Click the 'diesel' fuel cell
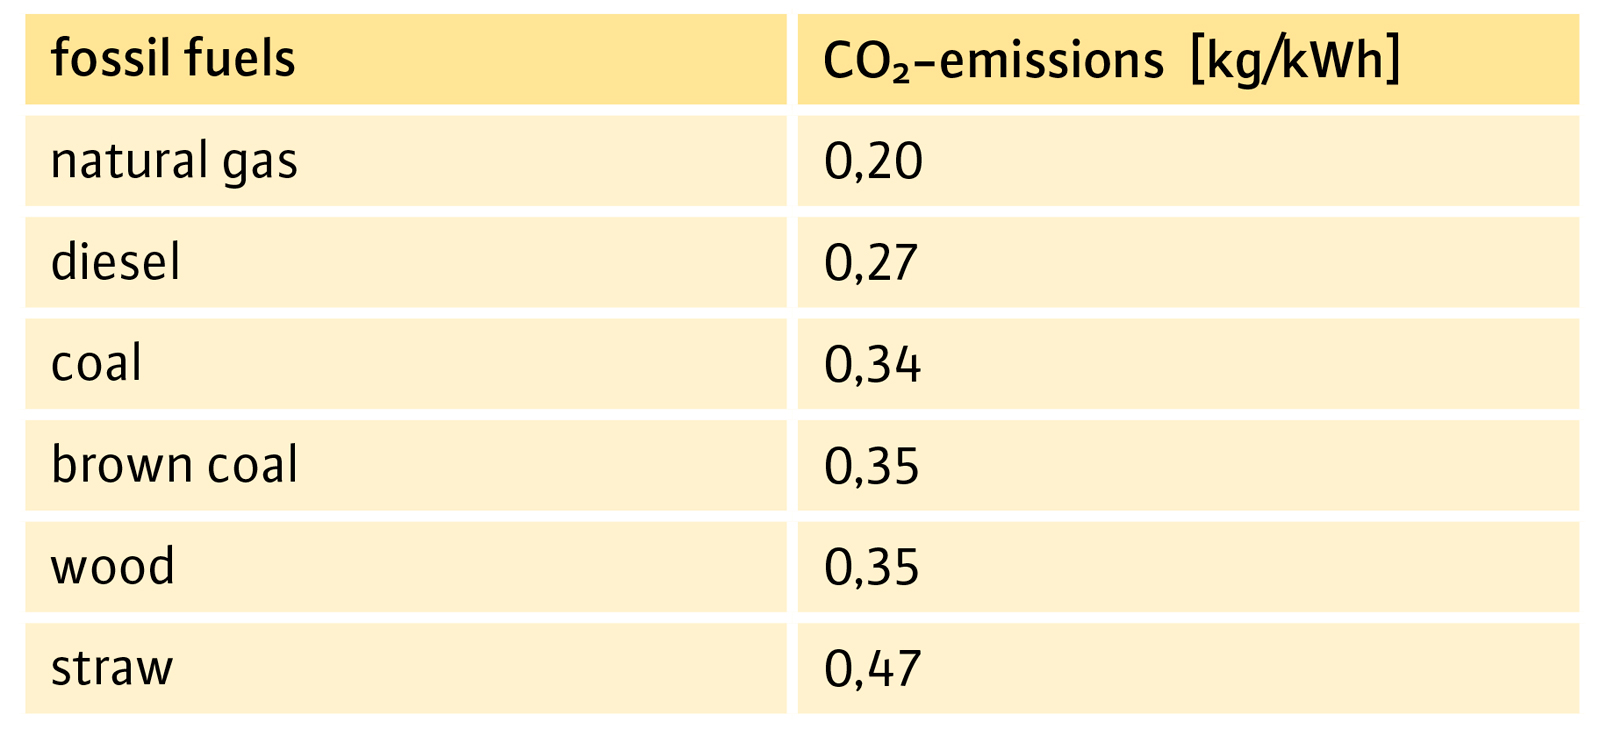This screenshot has height=729, width=1600. 116,263
